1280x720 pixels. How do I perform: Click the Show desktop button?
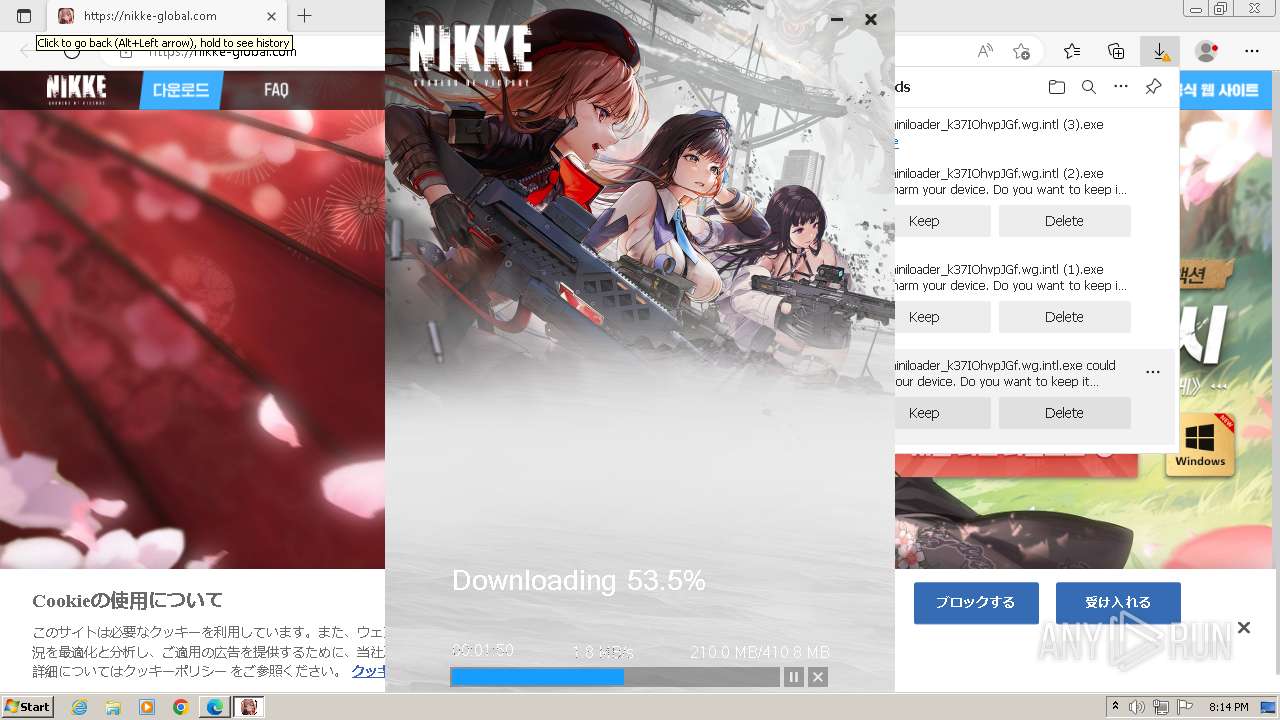click(1270, 707)
